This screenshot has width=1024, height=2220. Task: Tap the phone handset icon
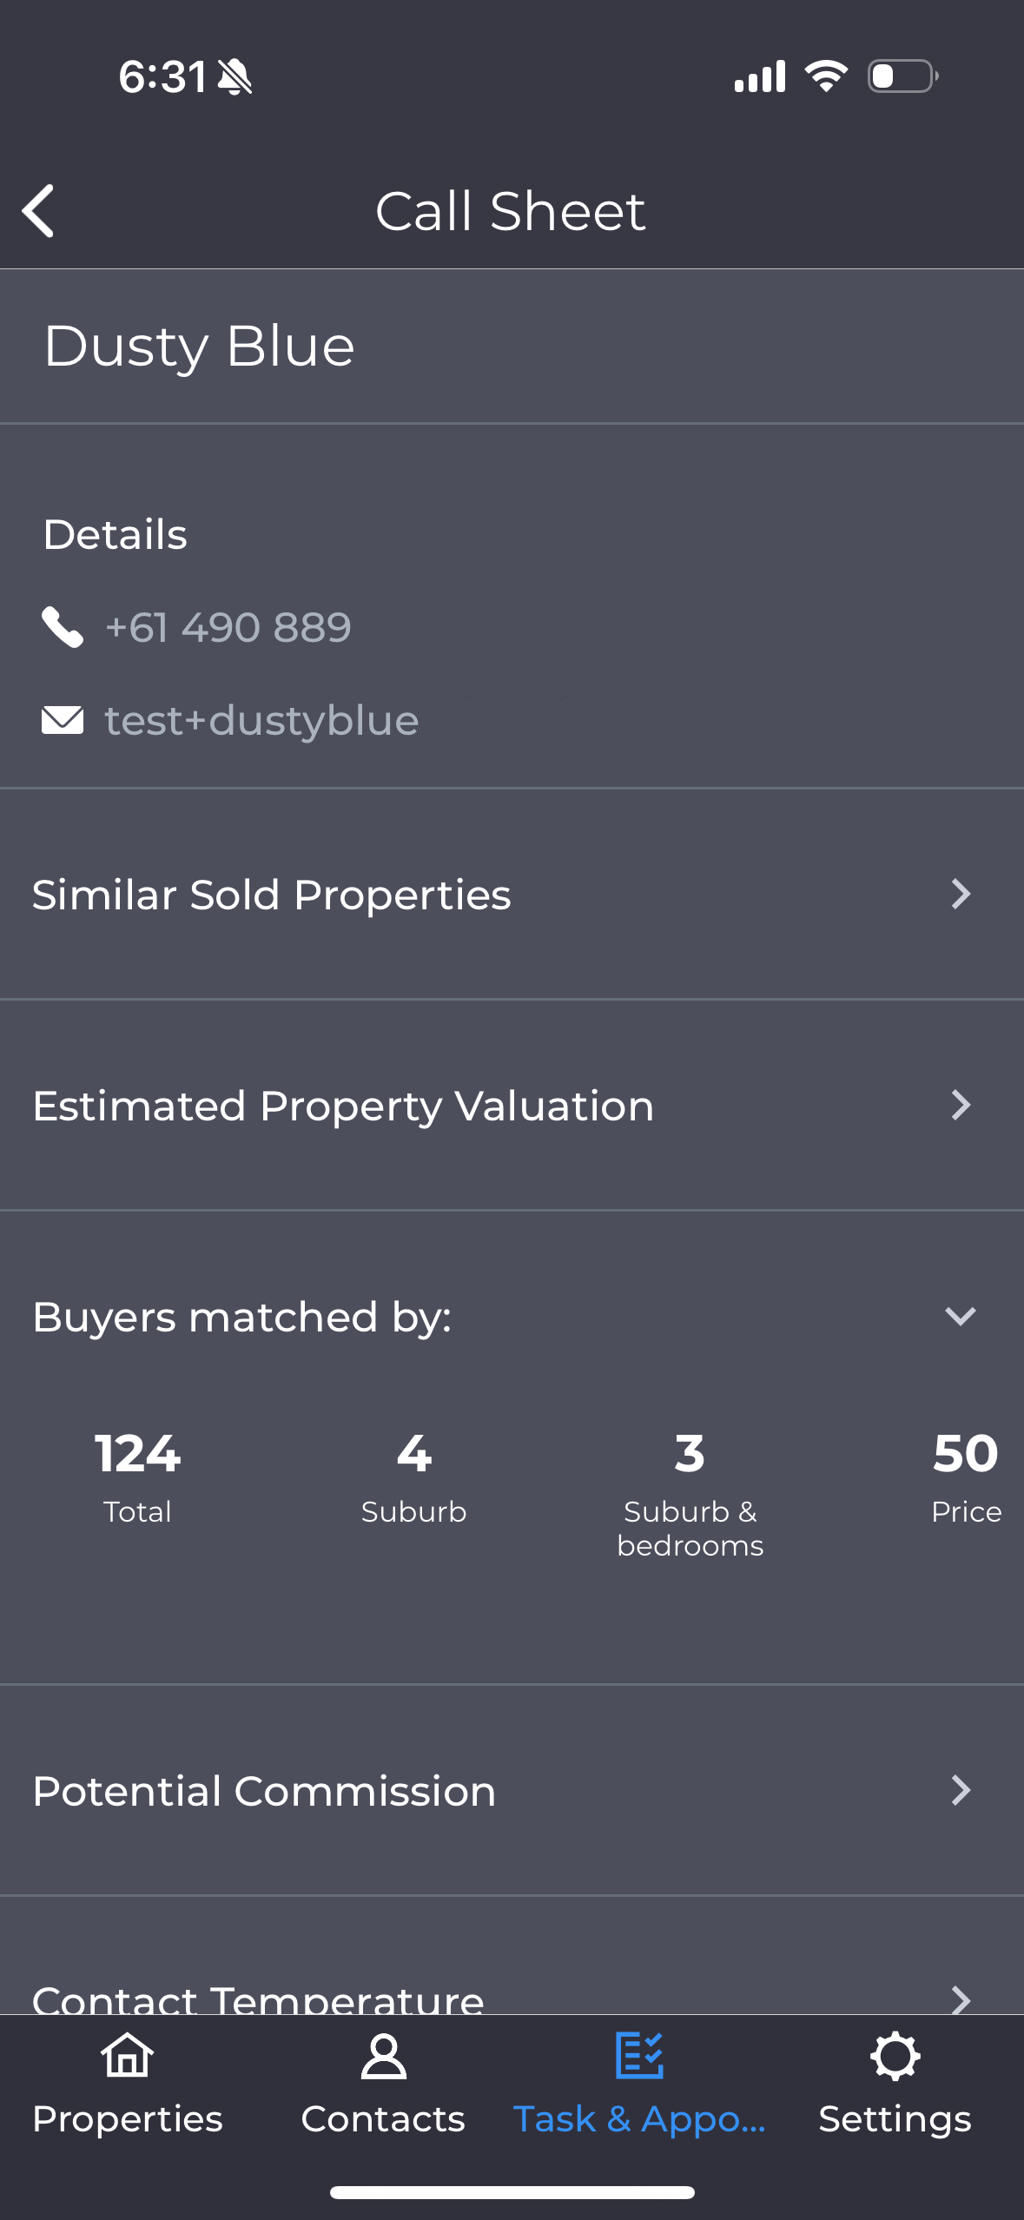coord(62,628)
